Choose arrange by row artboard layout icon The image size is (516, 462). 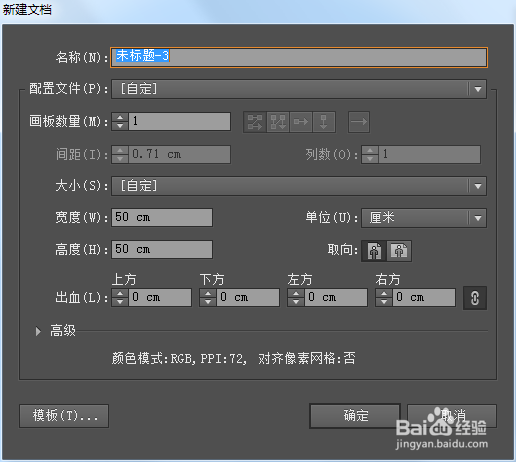(301, 122)
